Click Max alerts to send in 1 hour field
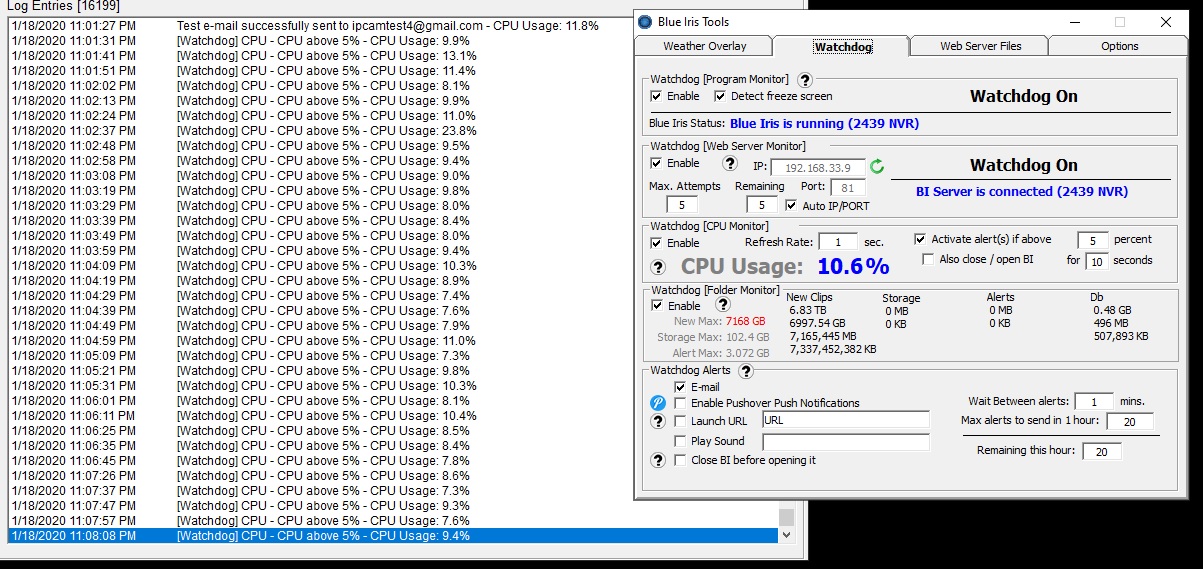Image resolution: width=1203 pixels, height=569 pixels. [x=1130, y=421]
